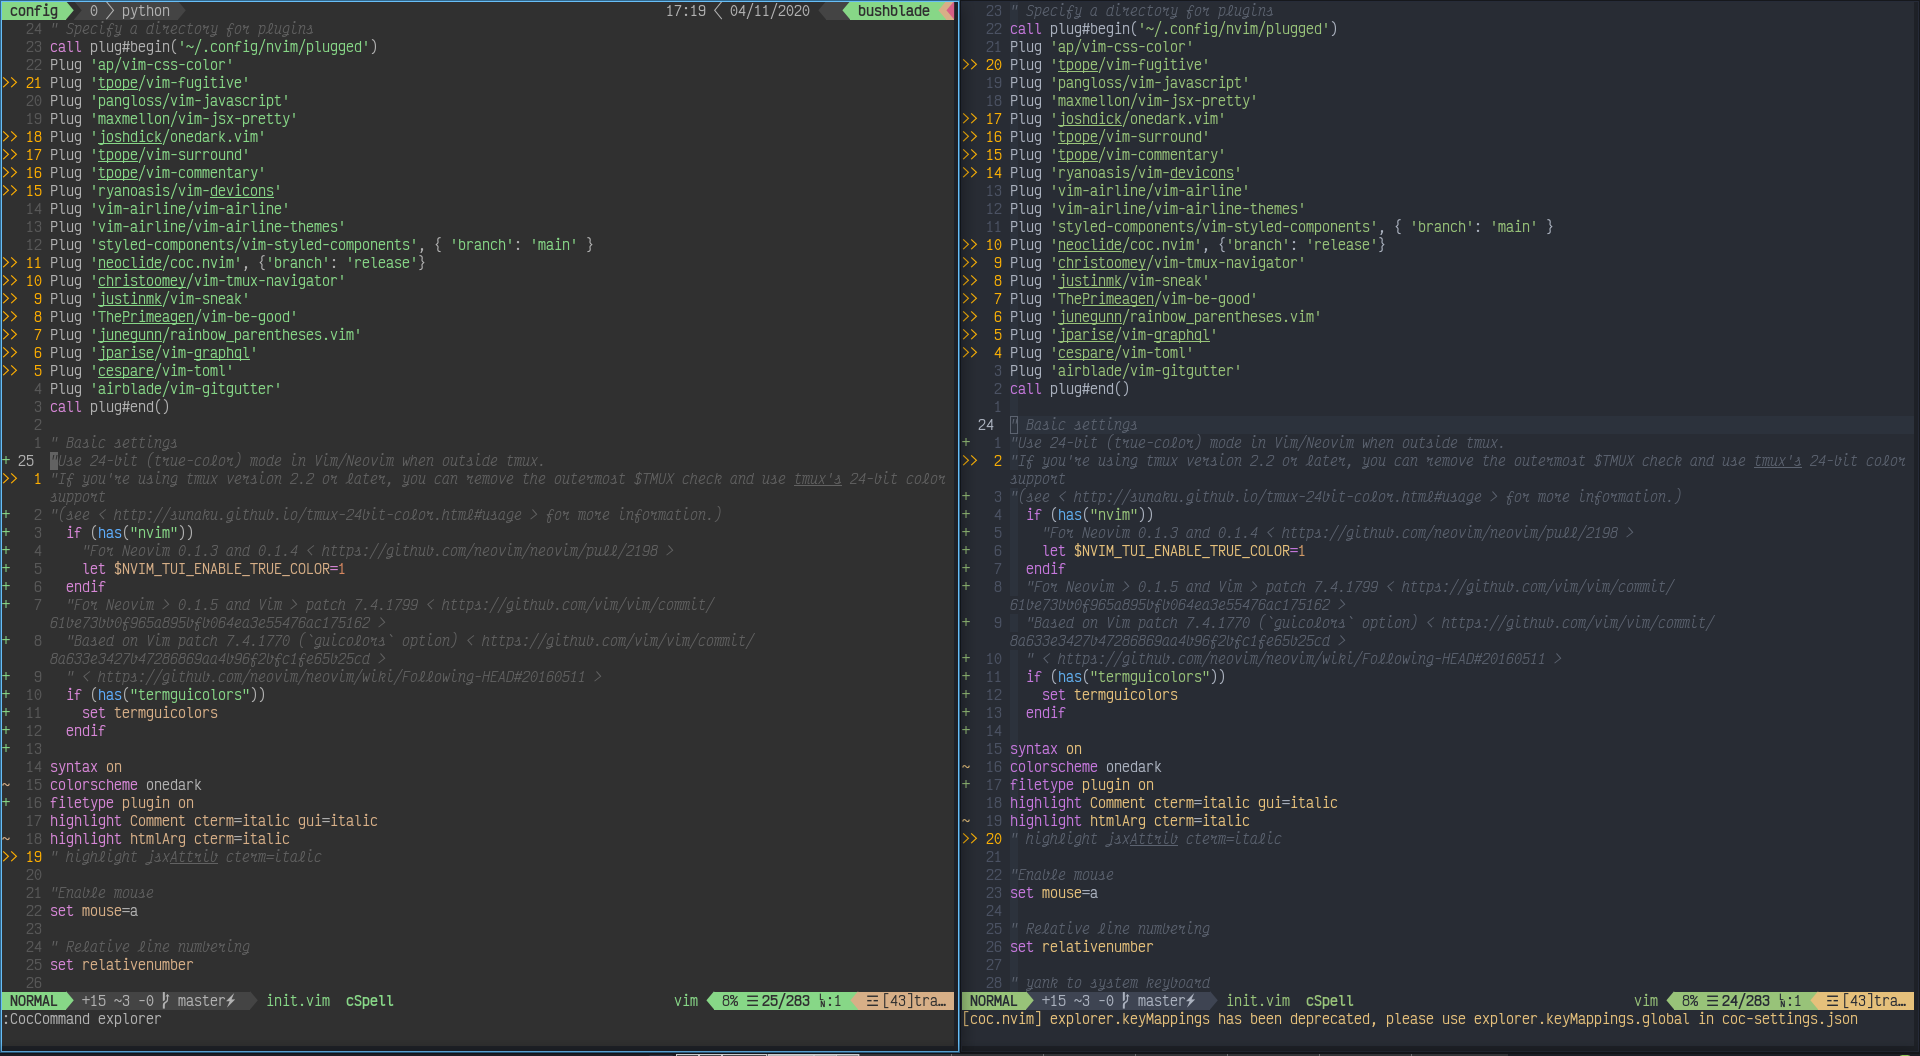Toggle the ~ sign beside highlight htmlArg
This screenshot has height=1056, width=1920.
click(x=8, y=839)
